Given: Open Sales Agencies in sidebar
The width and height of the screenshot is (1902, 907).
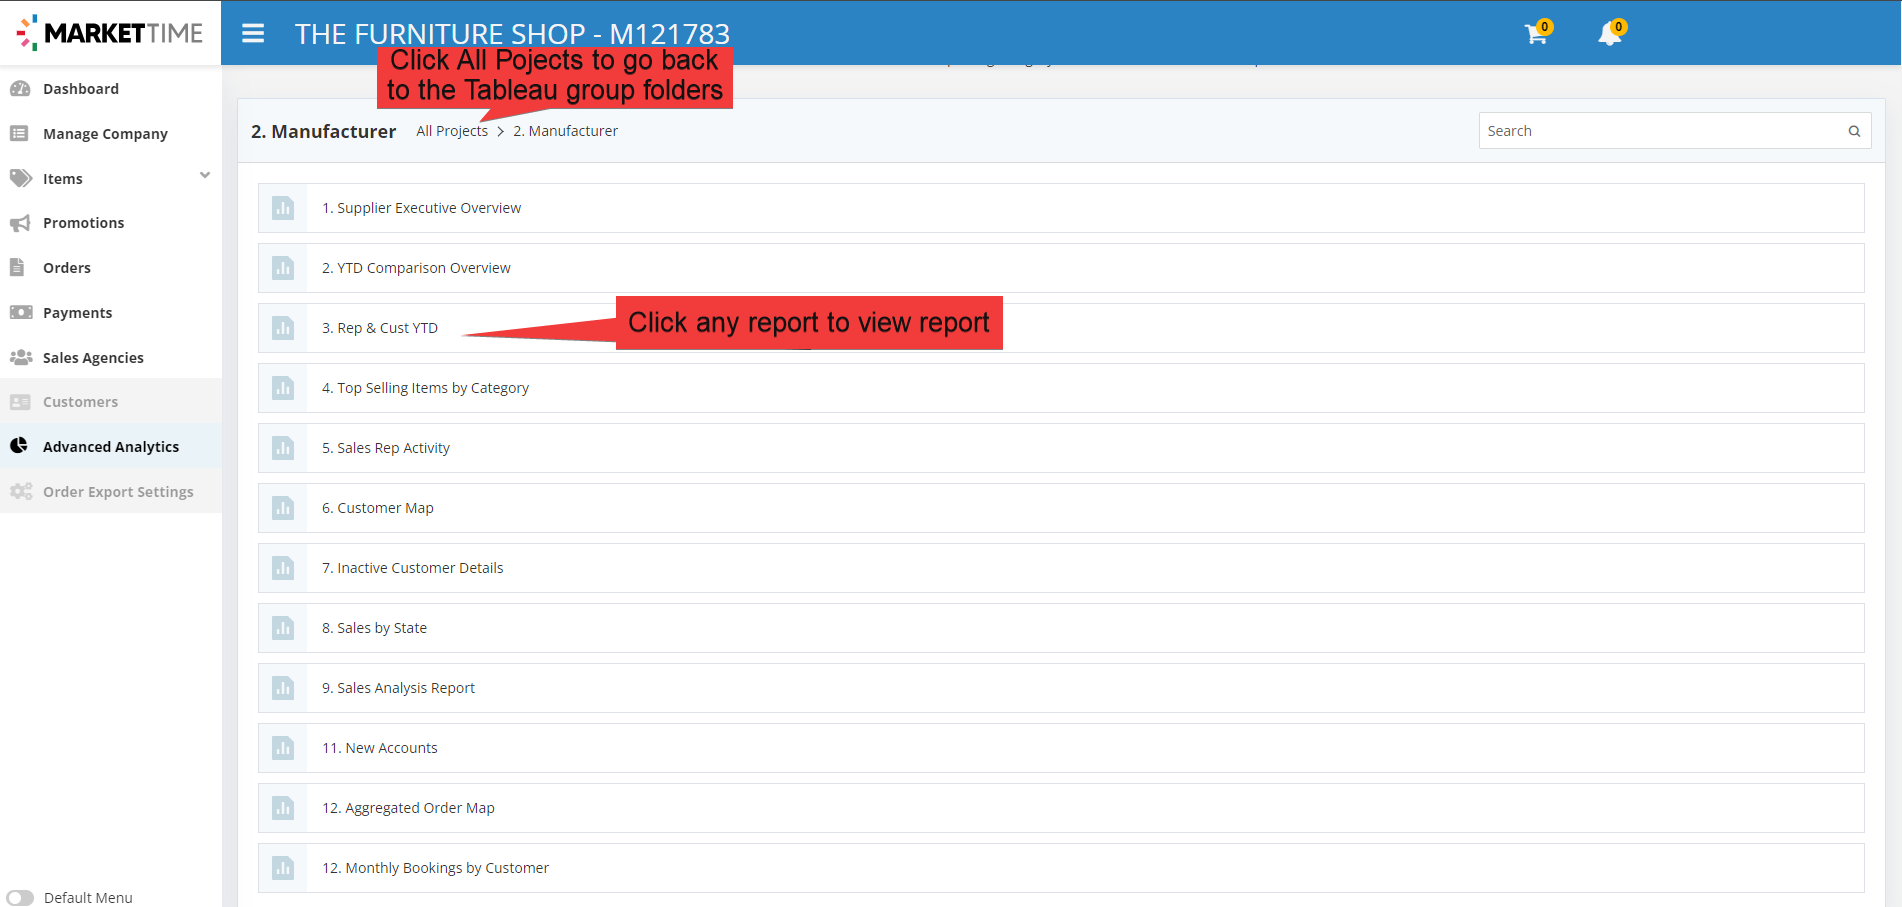Looking at the screenshot, I should point(93,358).
